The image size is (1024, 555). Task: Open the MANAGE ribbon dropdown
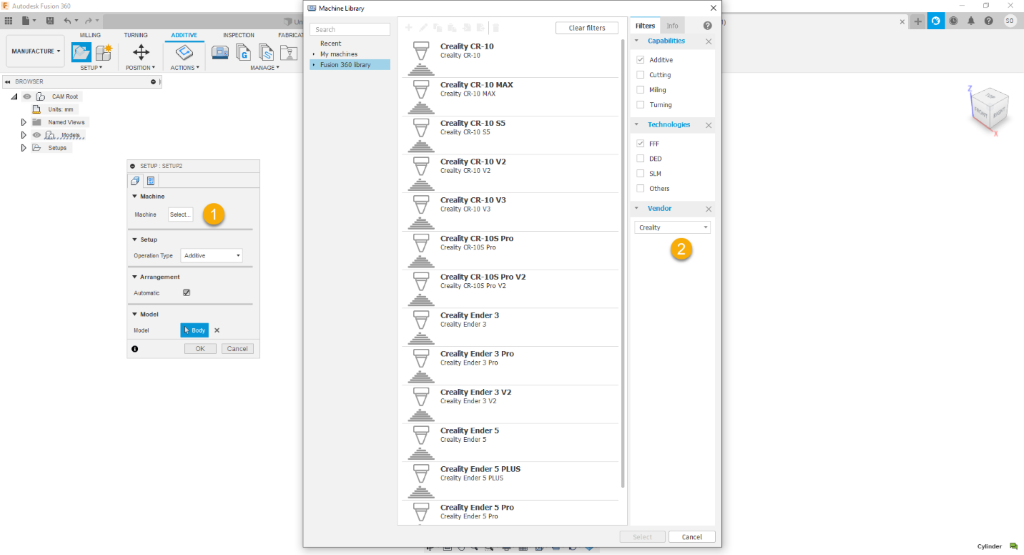pyautogui.click(x=264, y=68)
